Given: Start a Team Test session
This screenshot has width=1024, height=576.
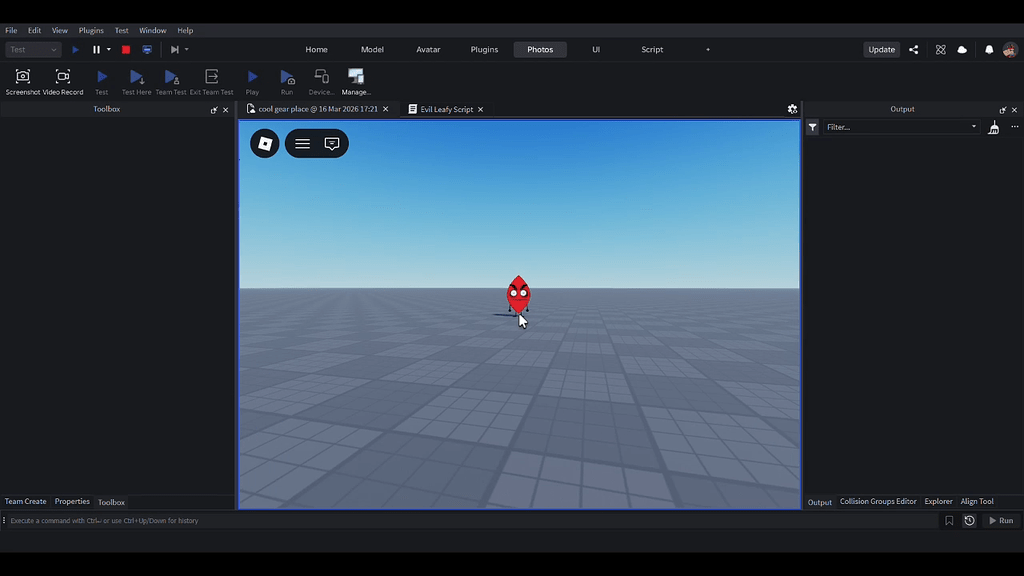Looking at the screenshot, I should [171, 76].
